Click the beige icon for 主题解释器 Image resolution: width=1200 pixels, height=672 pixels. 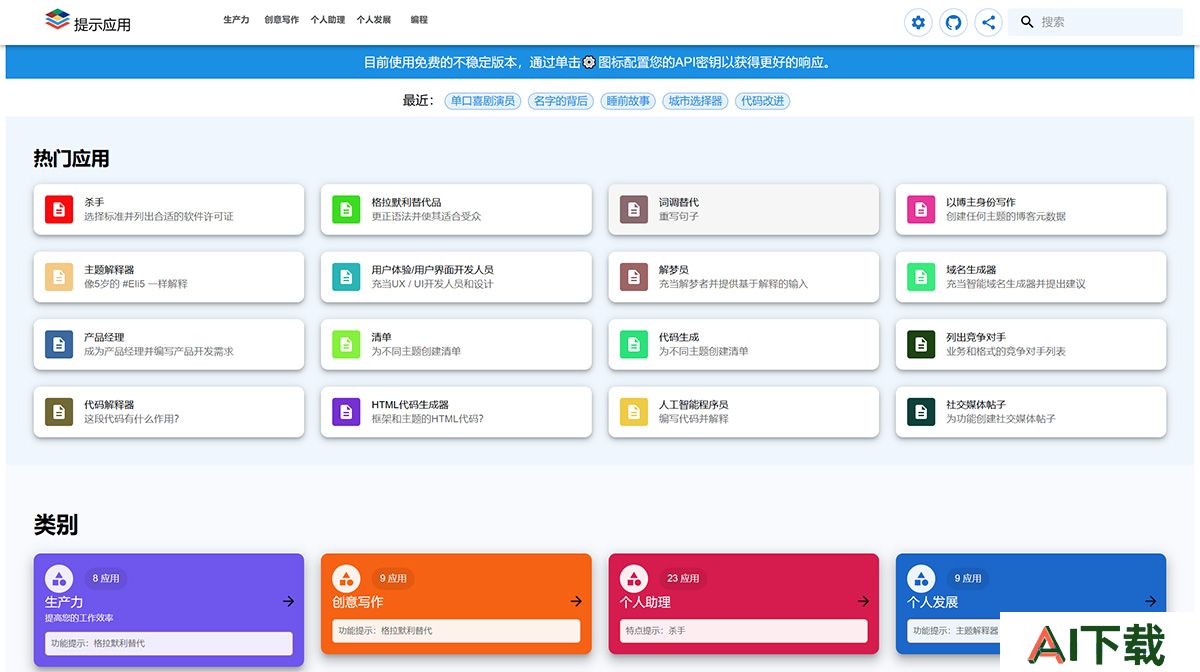click(x=59, y=277)
